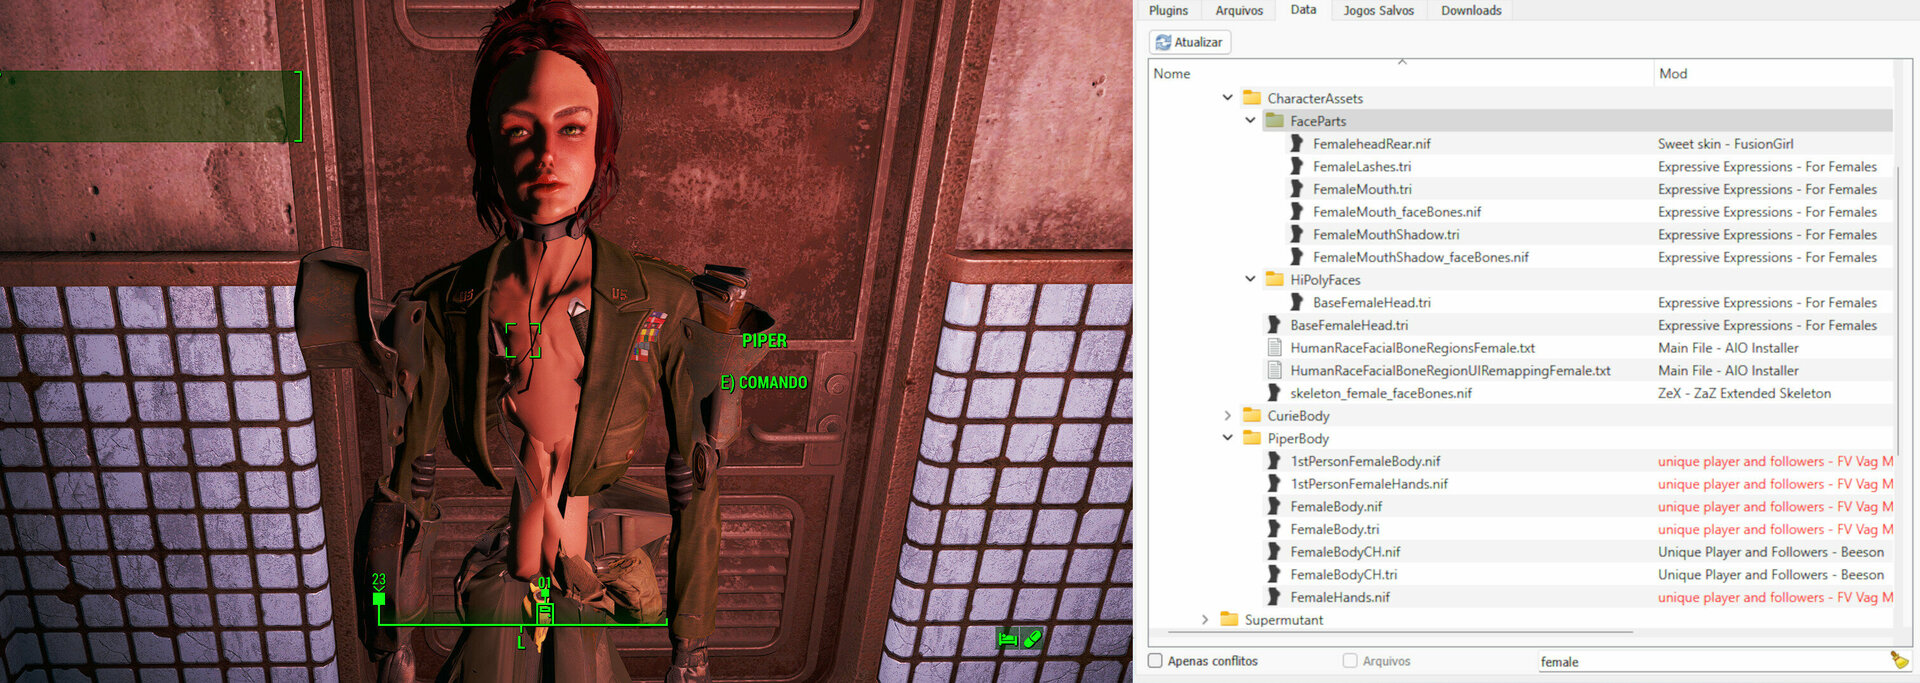This screenshot has width=1920, height=683.
Task: Click the Atualizar refresh button
Action: coord(1190,42)
